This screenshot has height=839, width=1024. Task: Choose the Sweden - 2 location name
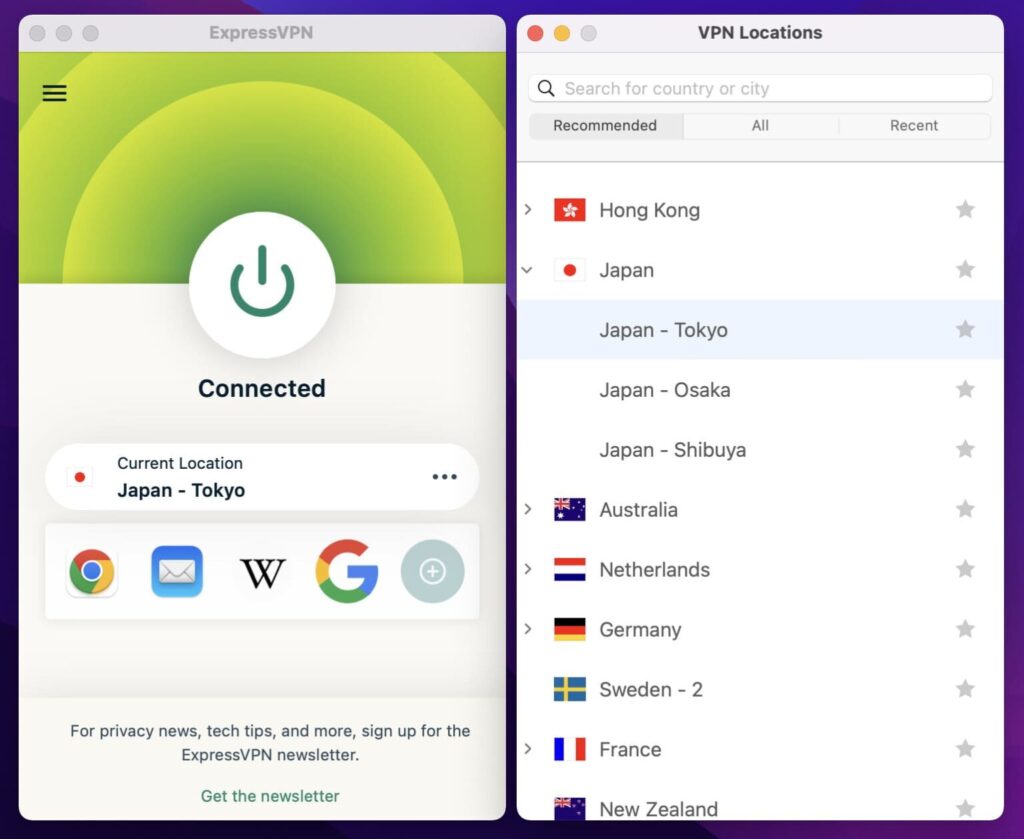click(651, 689)
